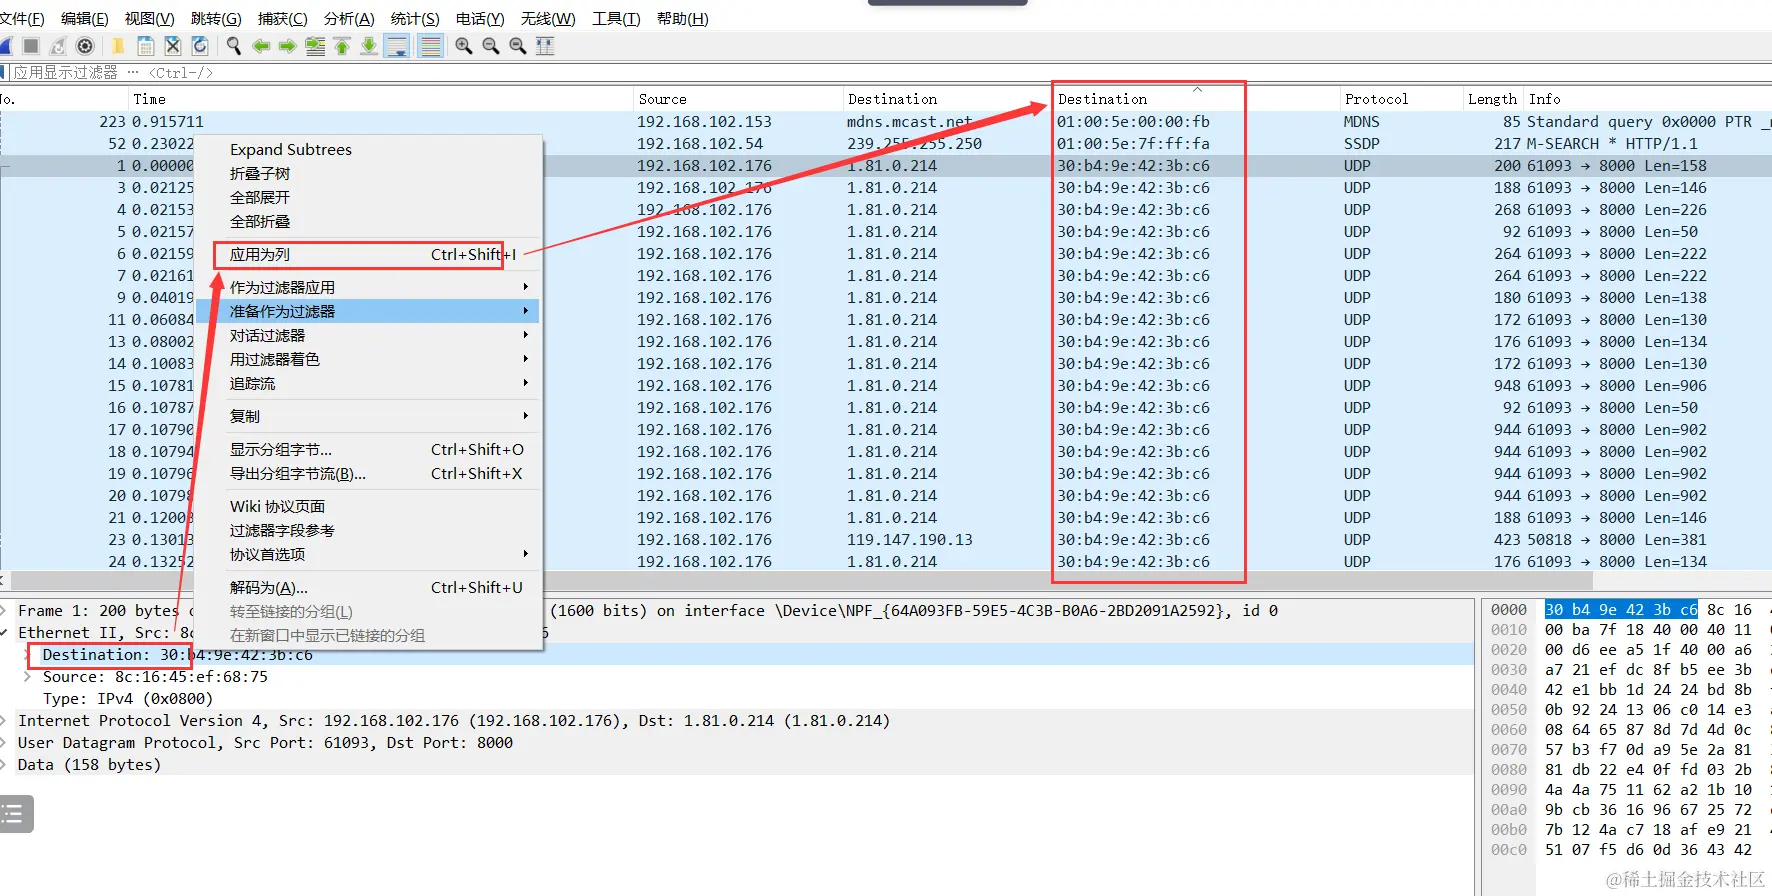Open 电话(Y) menu
The image size is (1772, 896).
(480, 19)
